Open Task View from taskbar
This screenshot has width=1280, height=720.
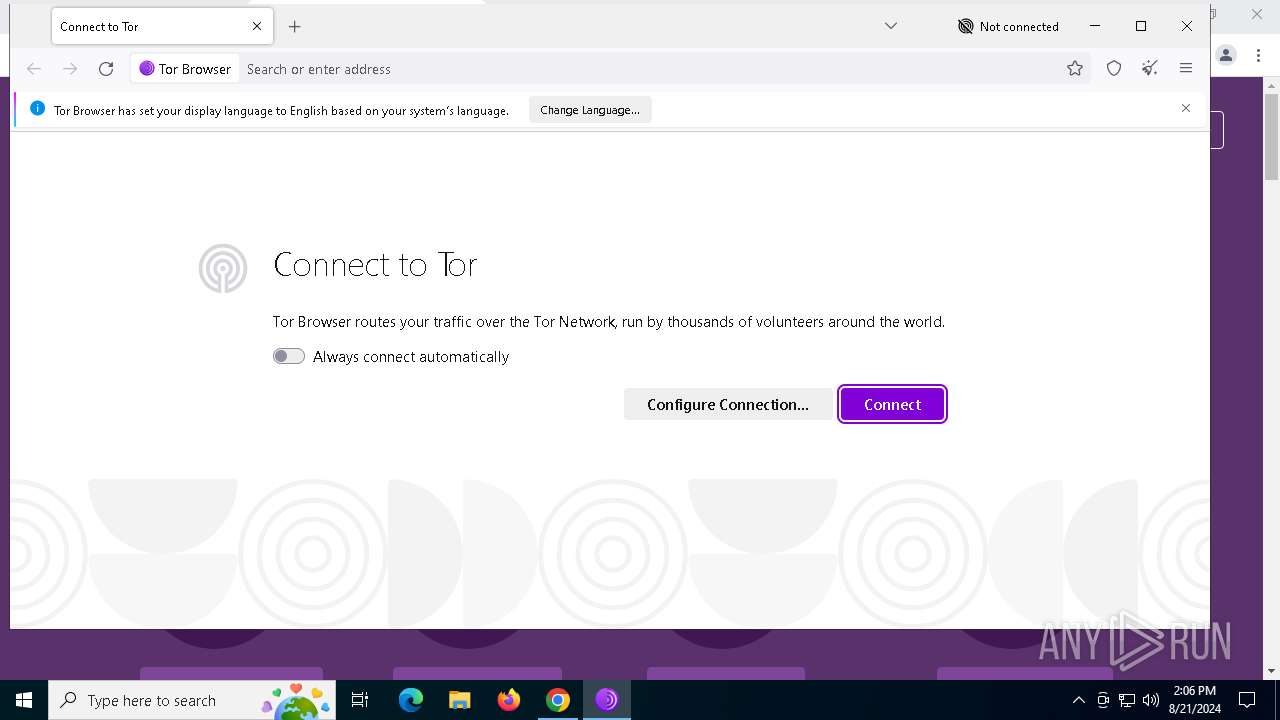361,700
